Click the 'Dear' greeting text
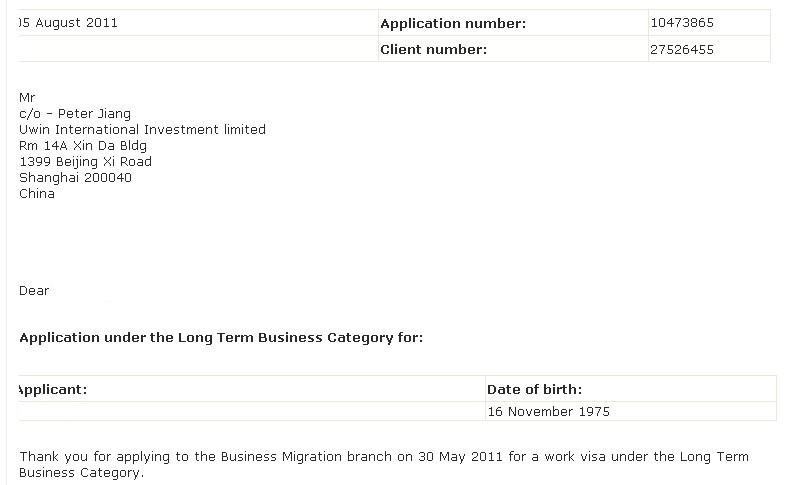The height and width of the screenshot is (485, 802). pos(34,291)
